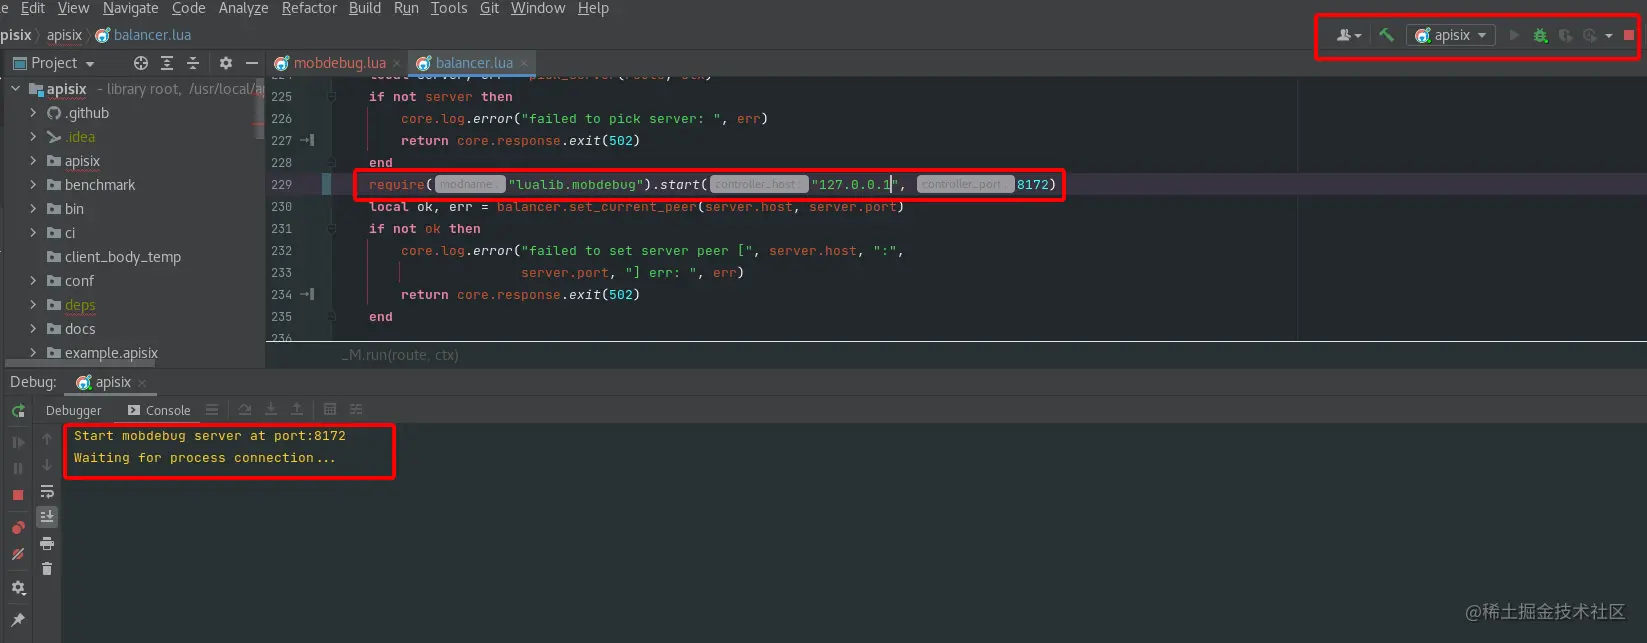Close the apisix debug session tab
The width and height of the screenshot is (1647, 643).
coord(142,383)
